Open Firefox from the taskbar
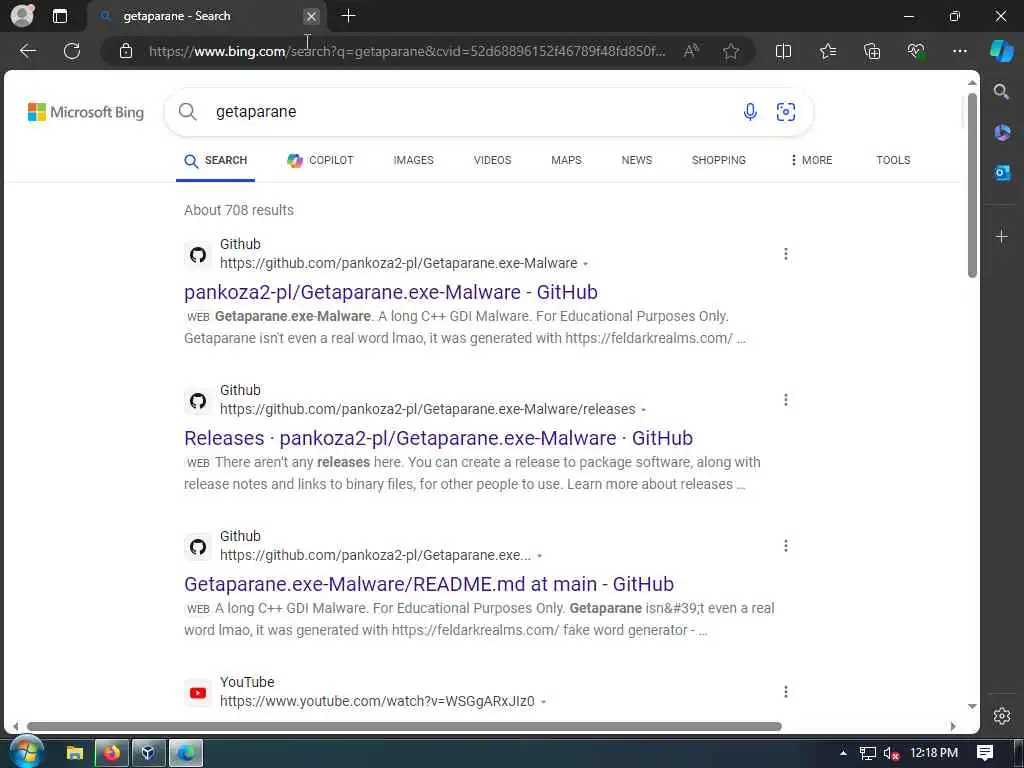The image size is (1024, 768). (x=112, y=753)
